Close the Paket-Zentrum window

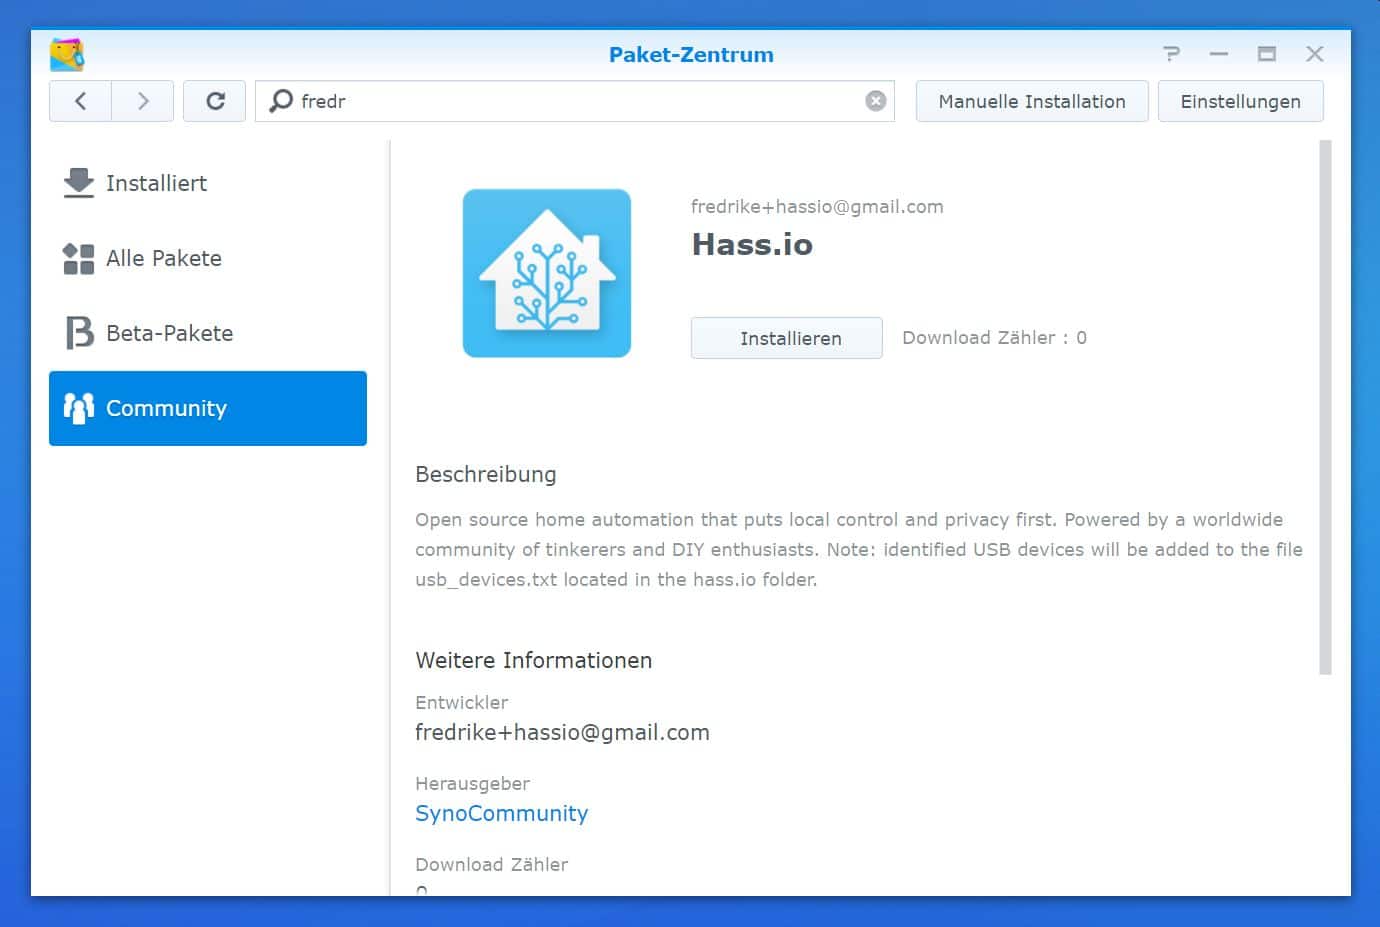(x=1314, y=54)
